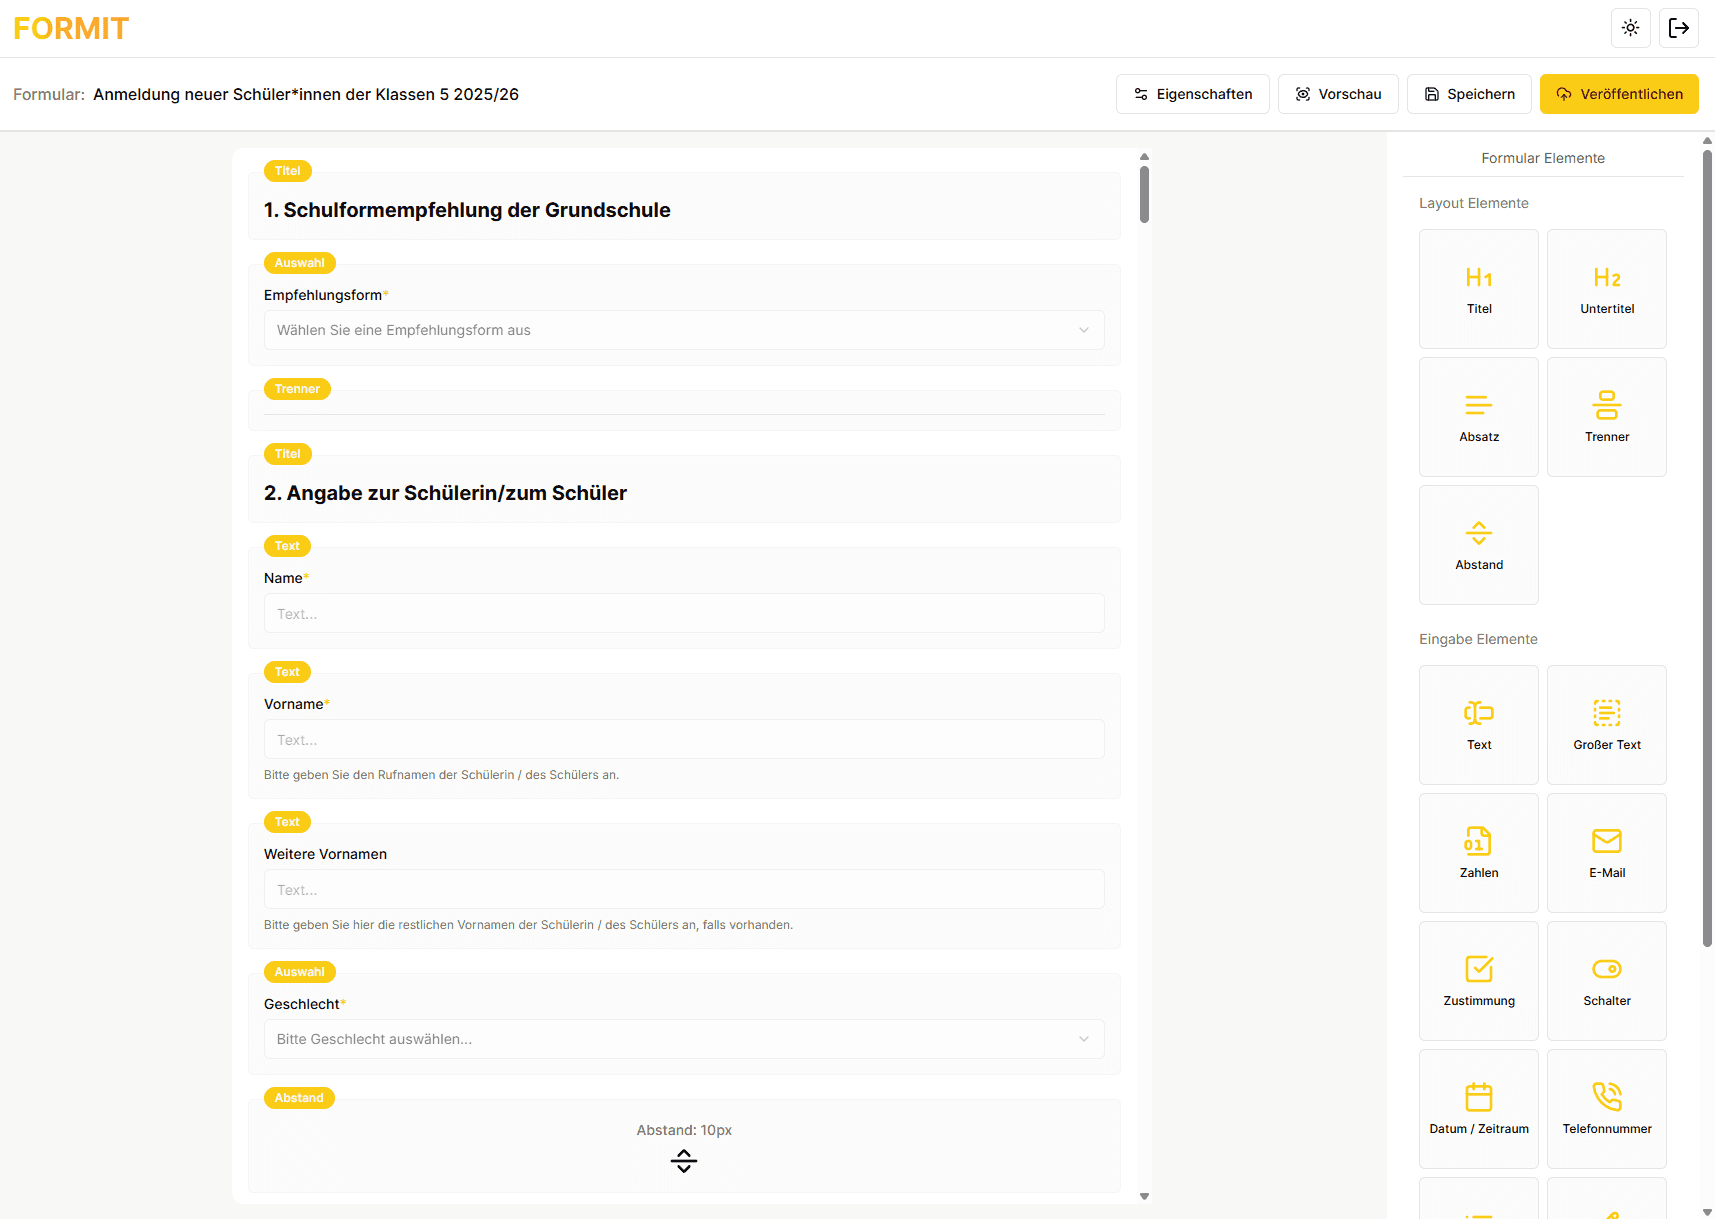Insert an Absatz paragraph element
Screen dimensions: 1715x1219
click(1478, 417)
